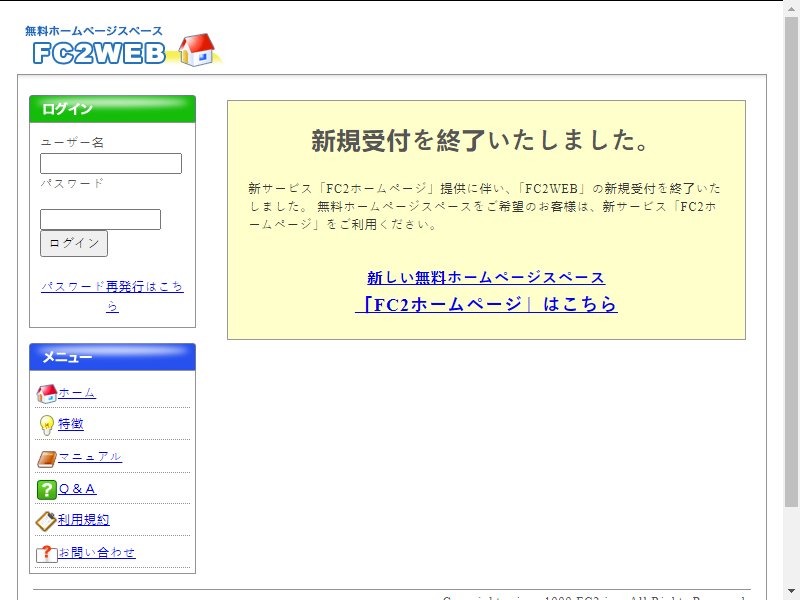Open the 特徴 features link
Image resolution: width=800 pixels, height=600 pixels.
(x=70, y=424)
